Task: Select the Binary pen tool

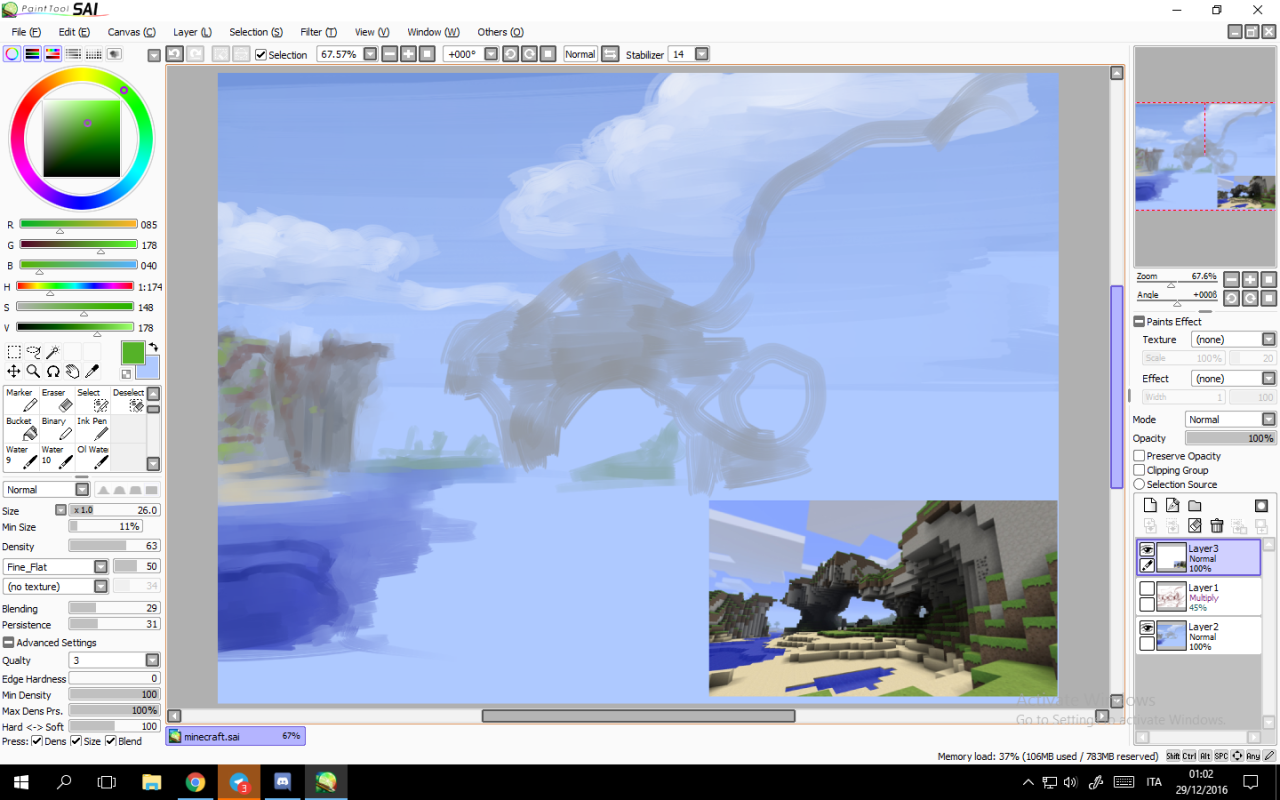Action: click(56, 429)
